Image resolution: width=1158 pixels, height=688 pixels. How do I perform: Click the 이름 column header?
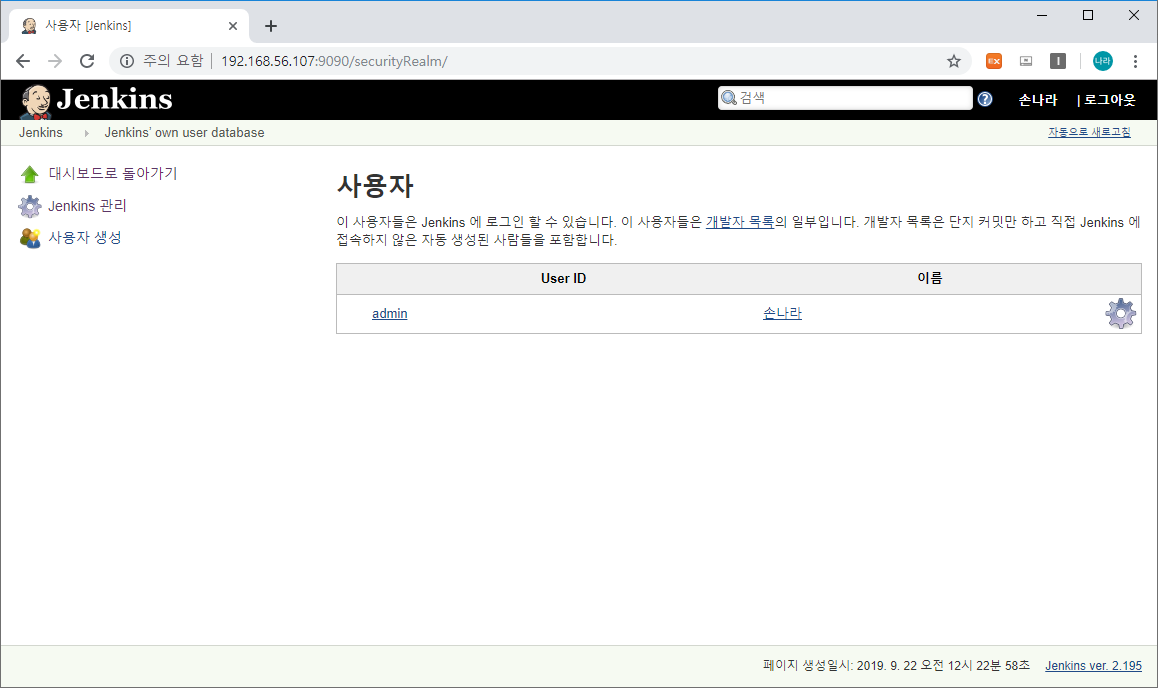(x=930, y=278)
